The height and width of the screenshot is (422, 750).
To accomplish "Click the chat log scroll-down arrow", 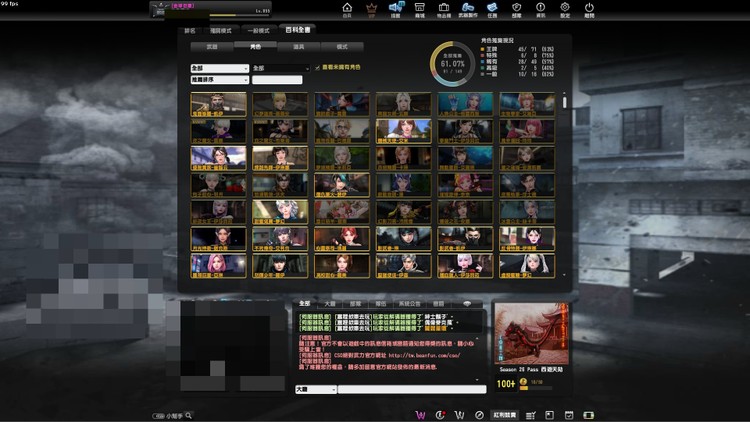I will point(477,379).
